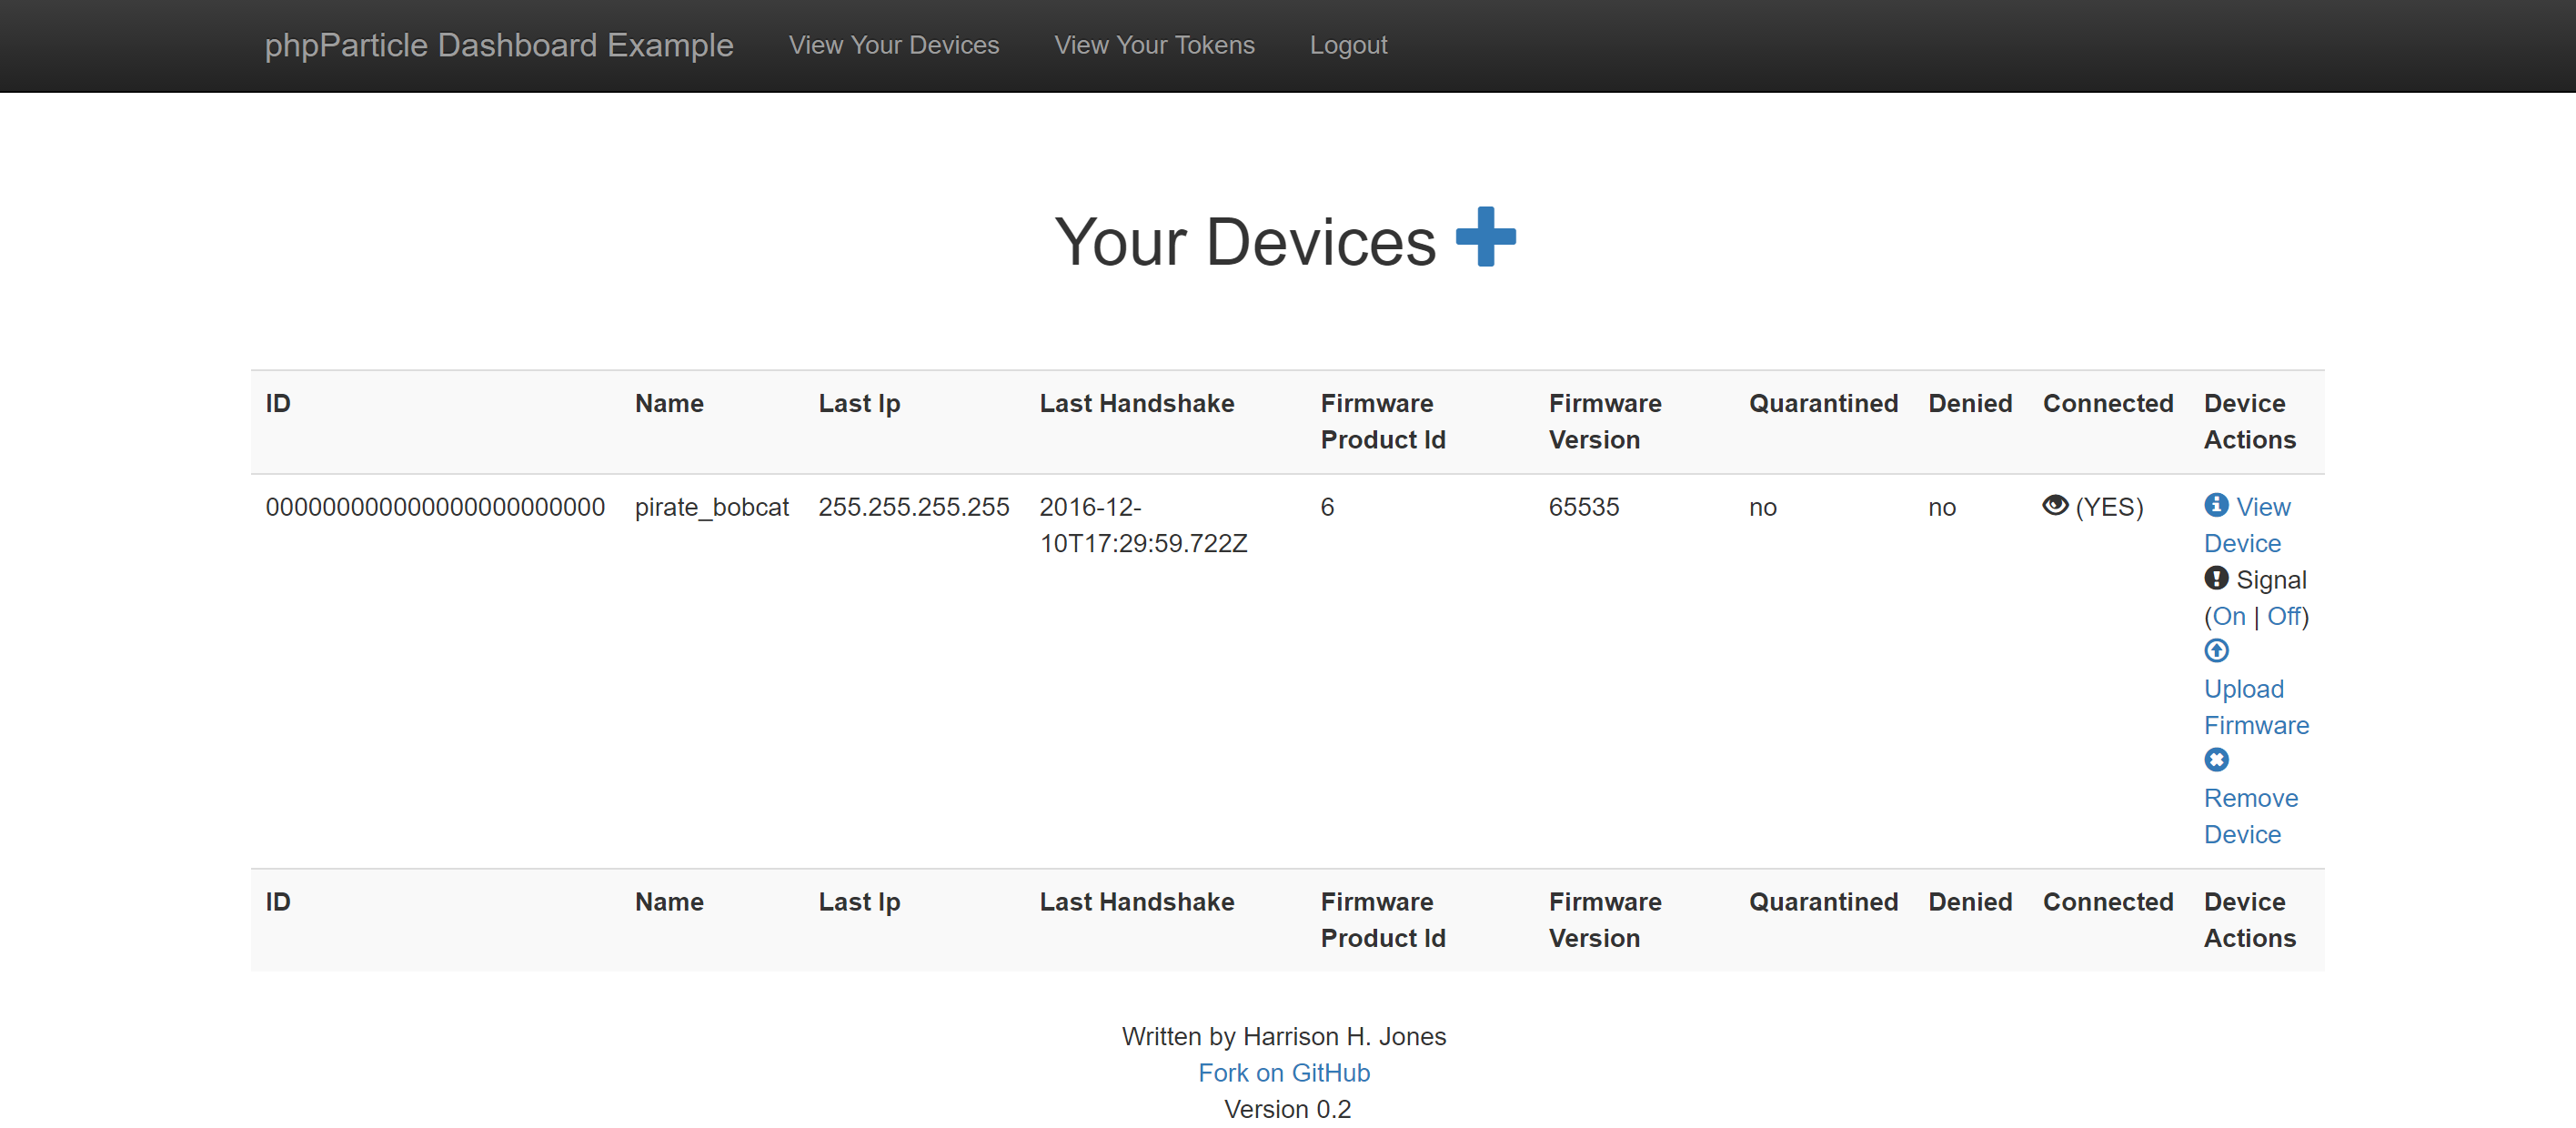Open the Fork on GitHub link
Viewport: 2576px width, 1128px height.
pos(1284,1072)
